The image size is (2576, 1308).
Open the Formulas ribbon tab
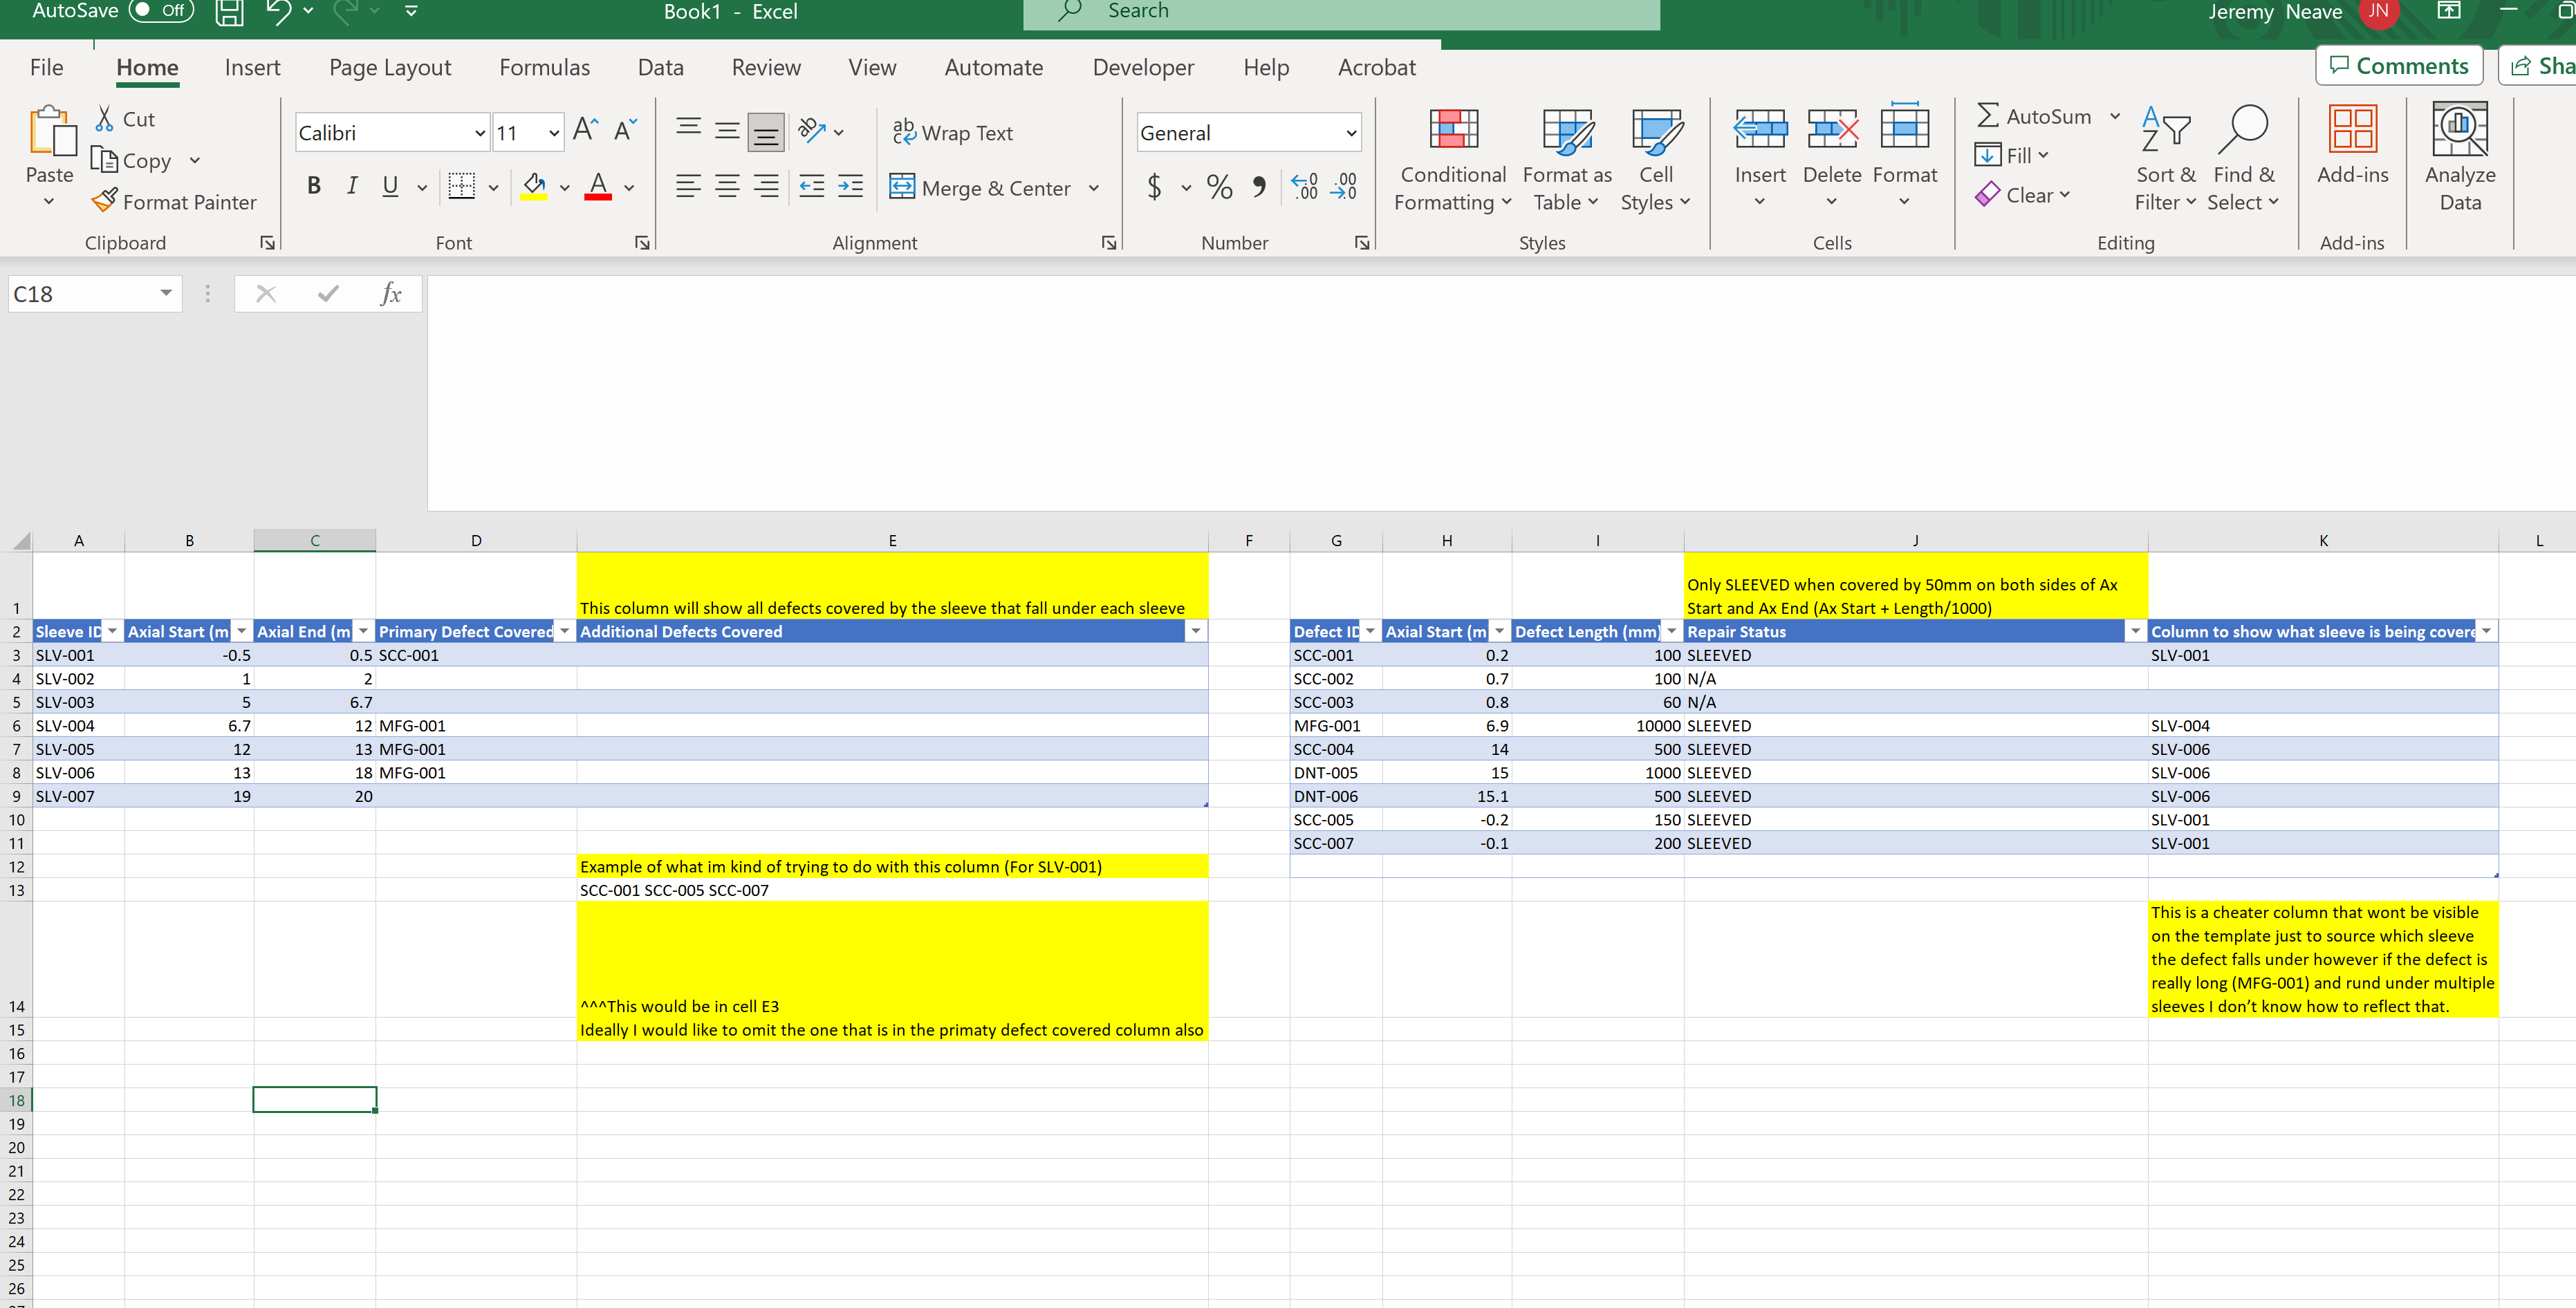(x=544, y=67)
